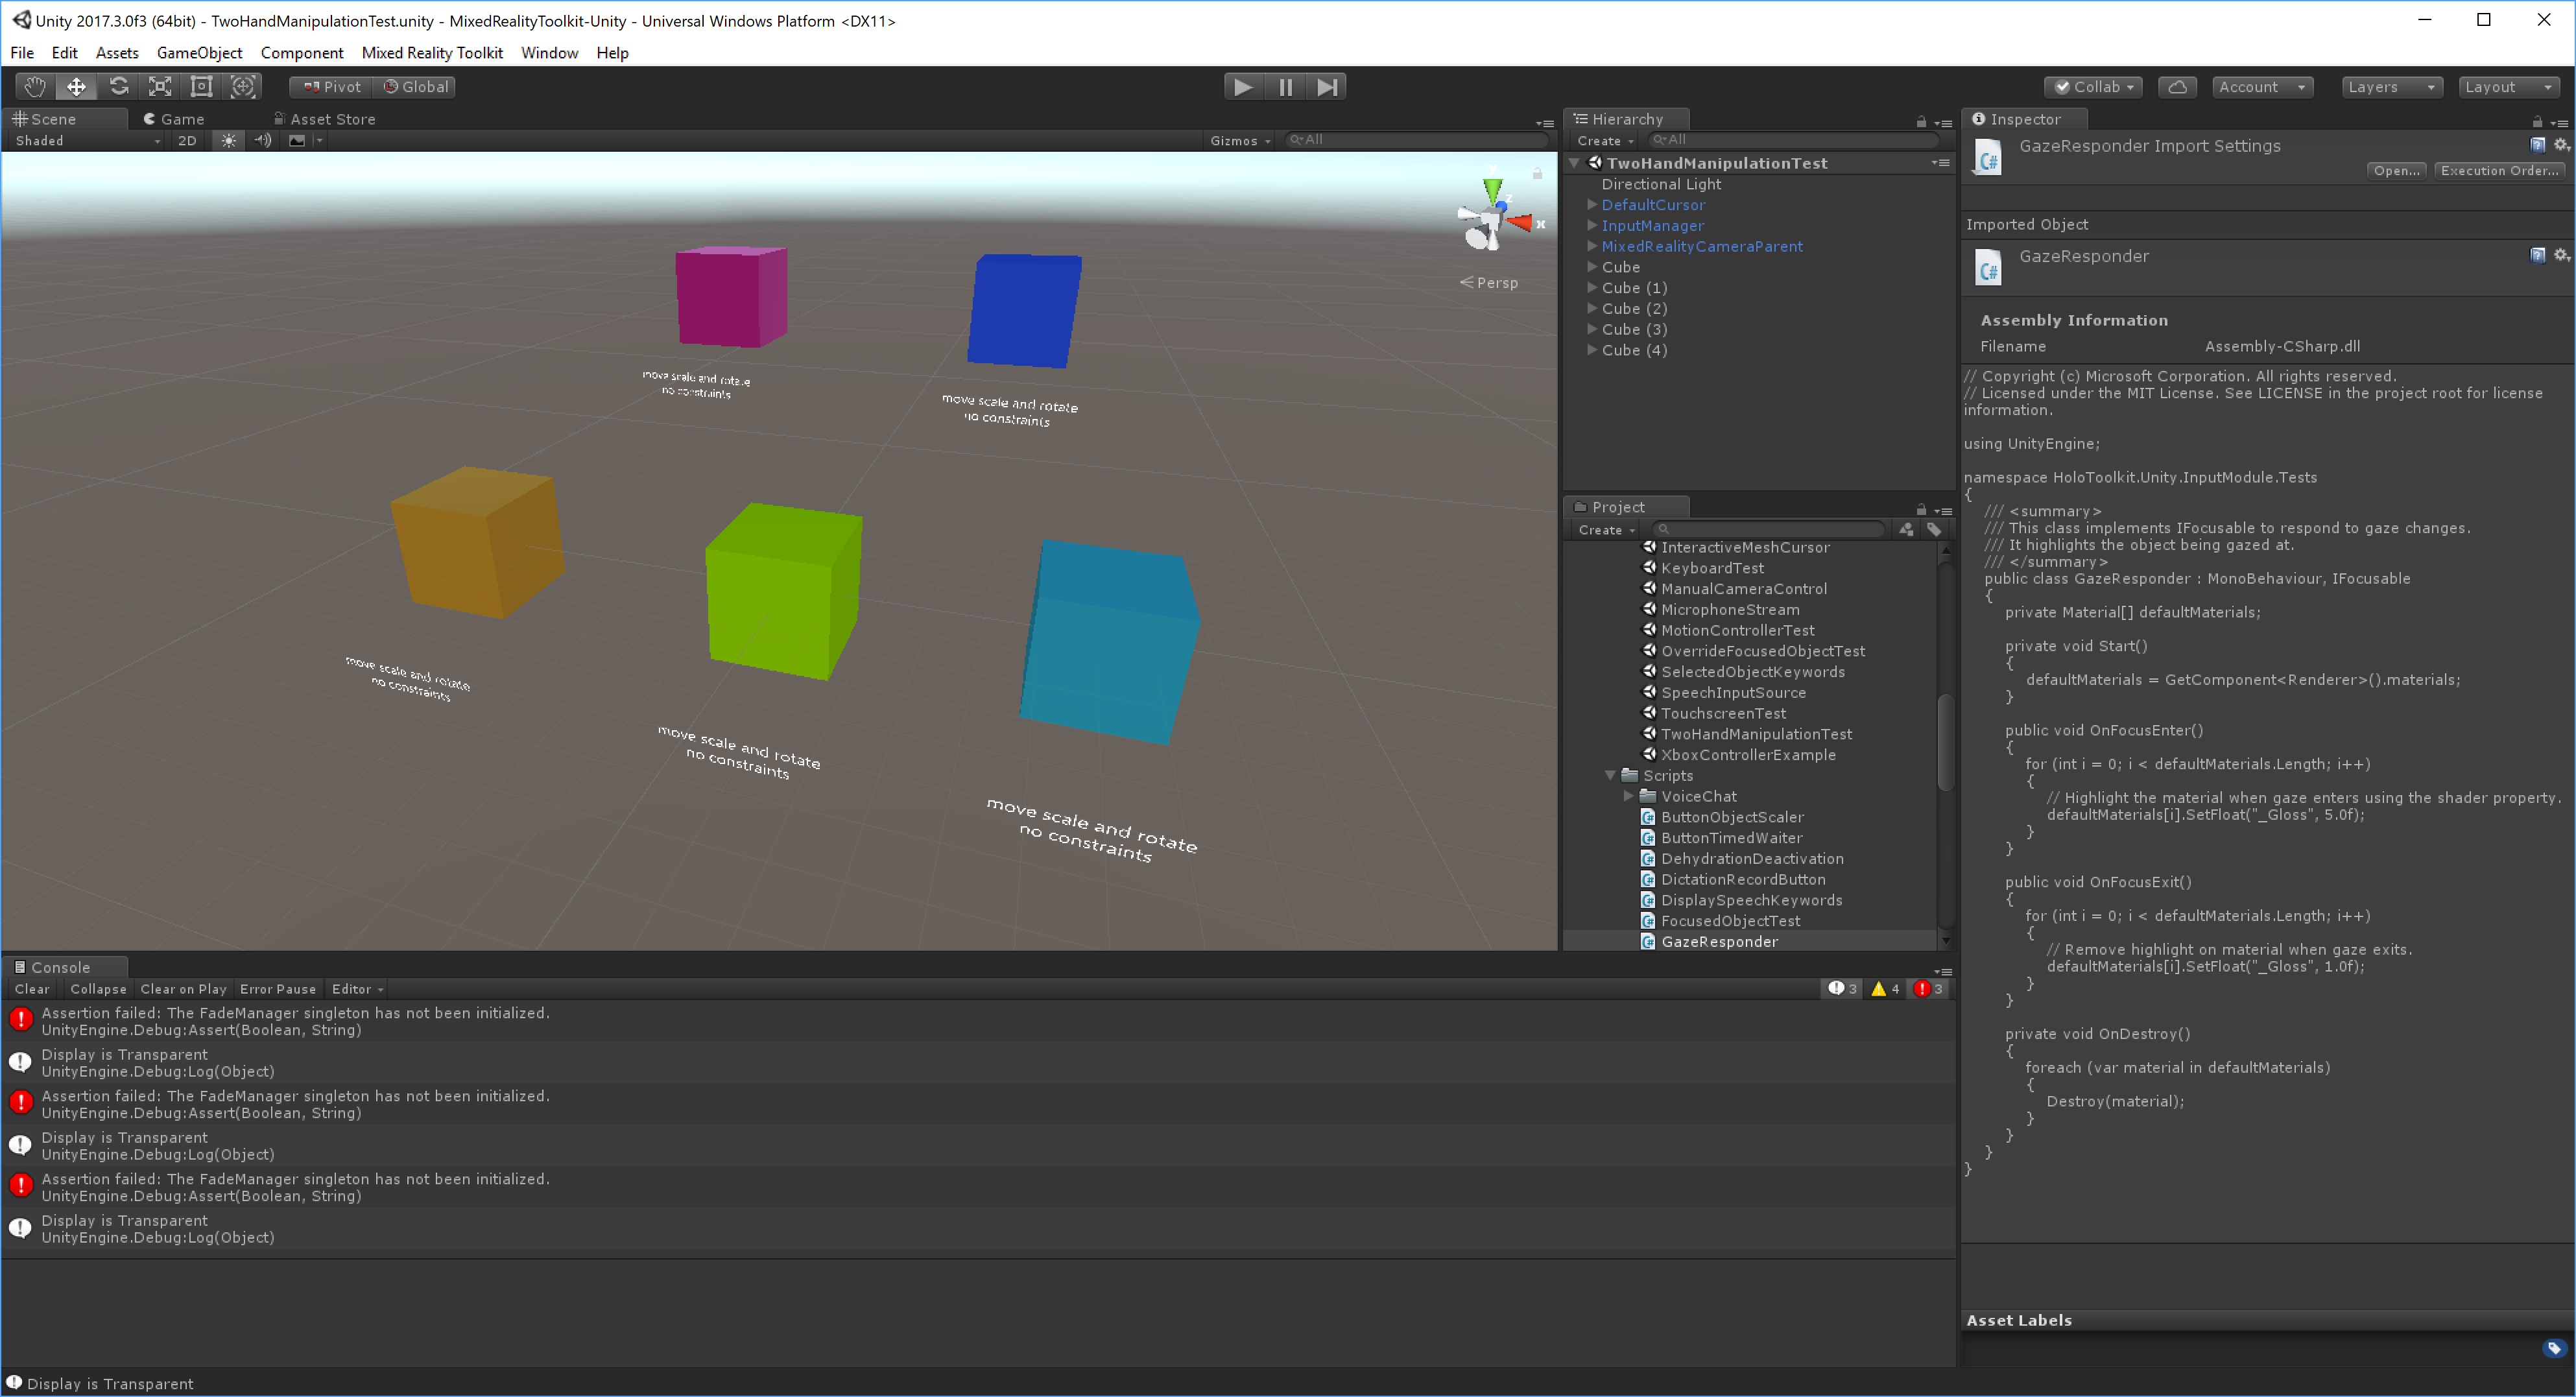Click the Pause button
2576x1397 pixels.
point(1285,87)
